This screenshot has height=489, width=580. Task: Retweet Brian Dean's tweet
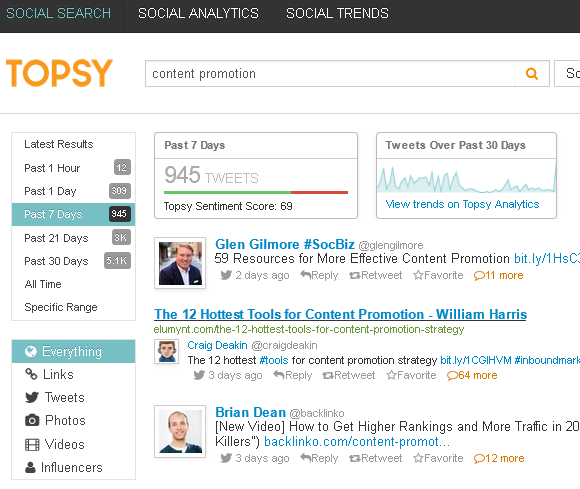pos(375,458)
